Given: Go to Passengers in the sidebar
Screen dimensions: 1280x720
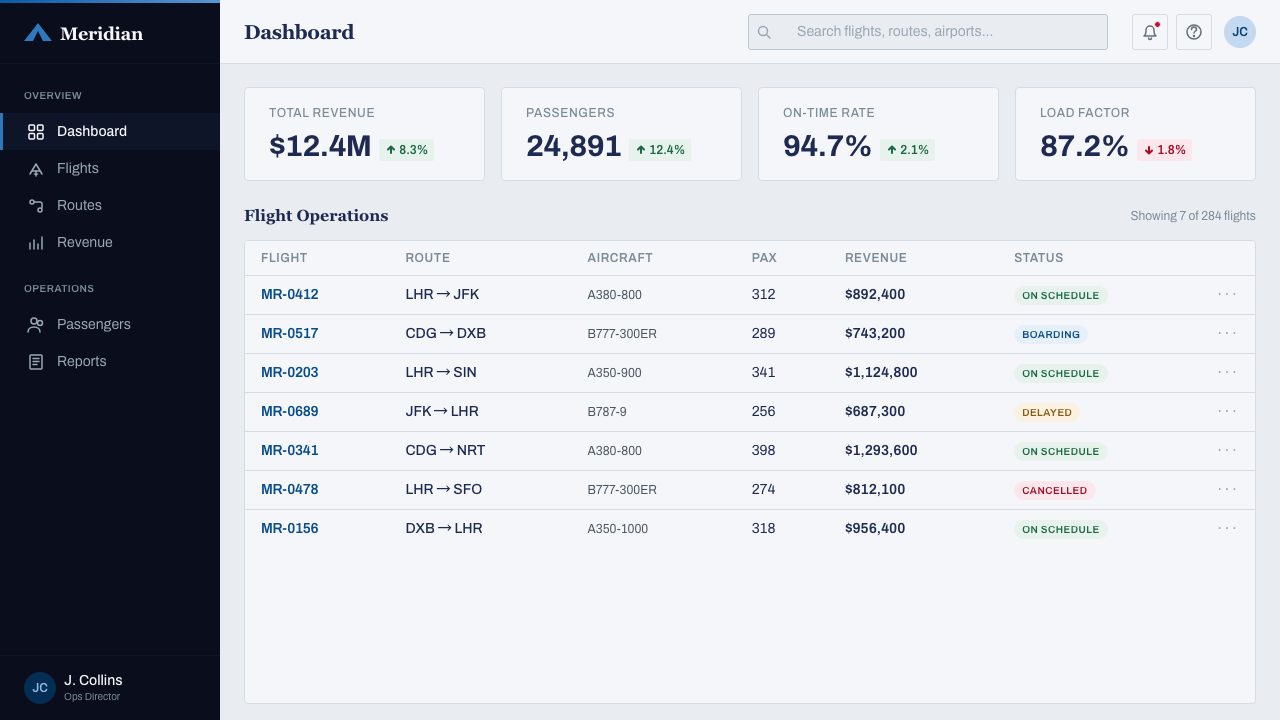Looking at the screenshot, I should tap(110, 324).
